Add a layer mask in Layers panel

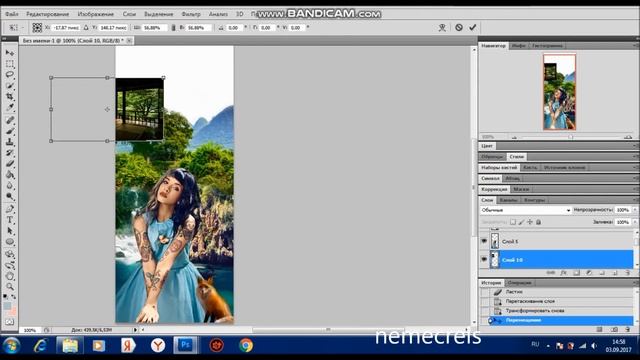point(576,273)
